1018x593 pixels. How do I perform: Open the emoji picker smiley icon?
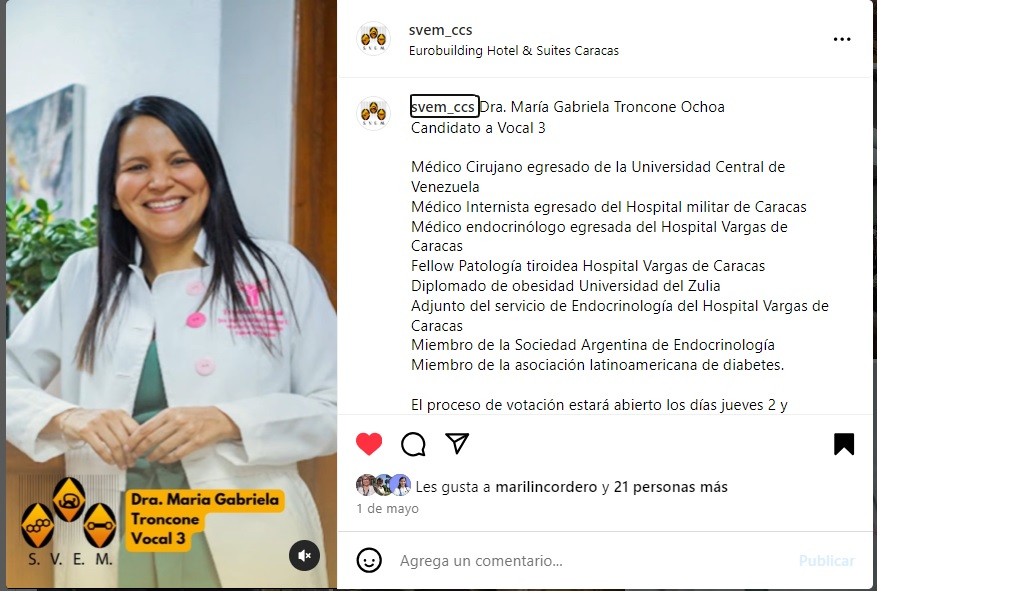(x=369, y=561)
